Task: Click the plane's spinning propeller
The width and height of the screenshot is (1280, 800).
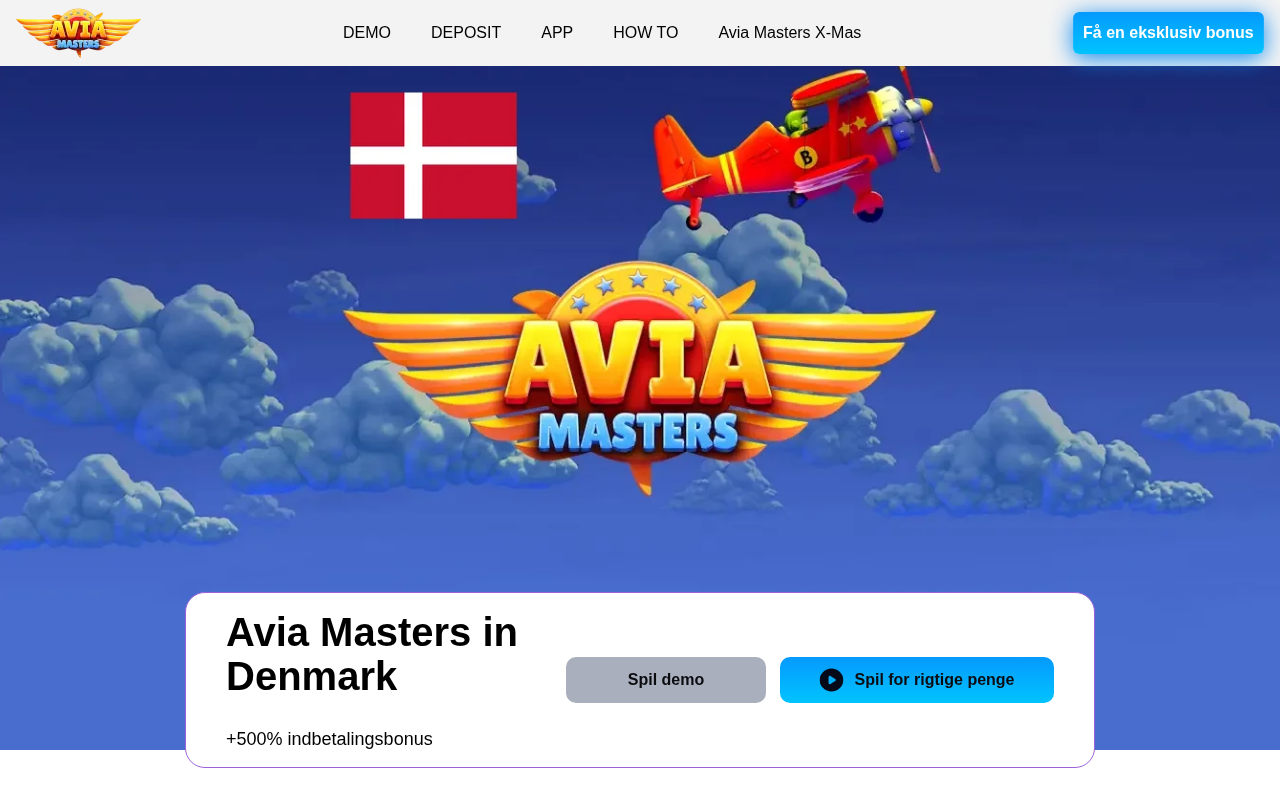Action: [920, 118]
